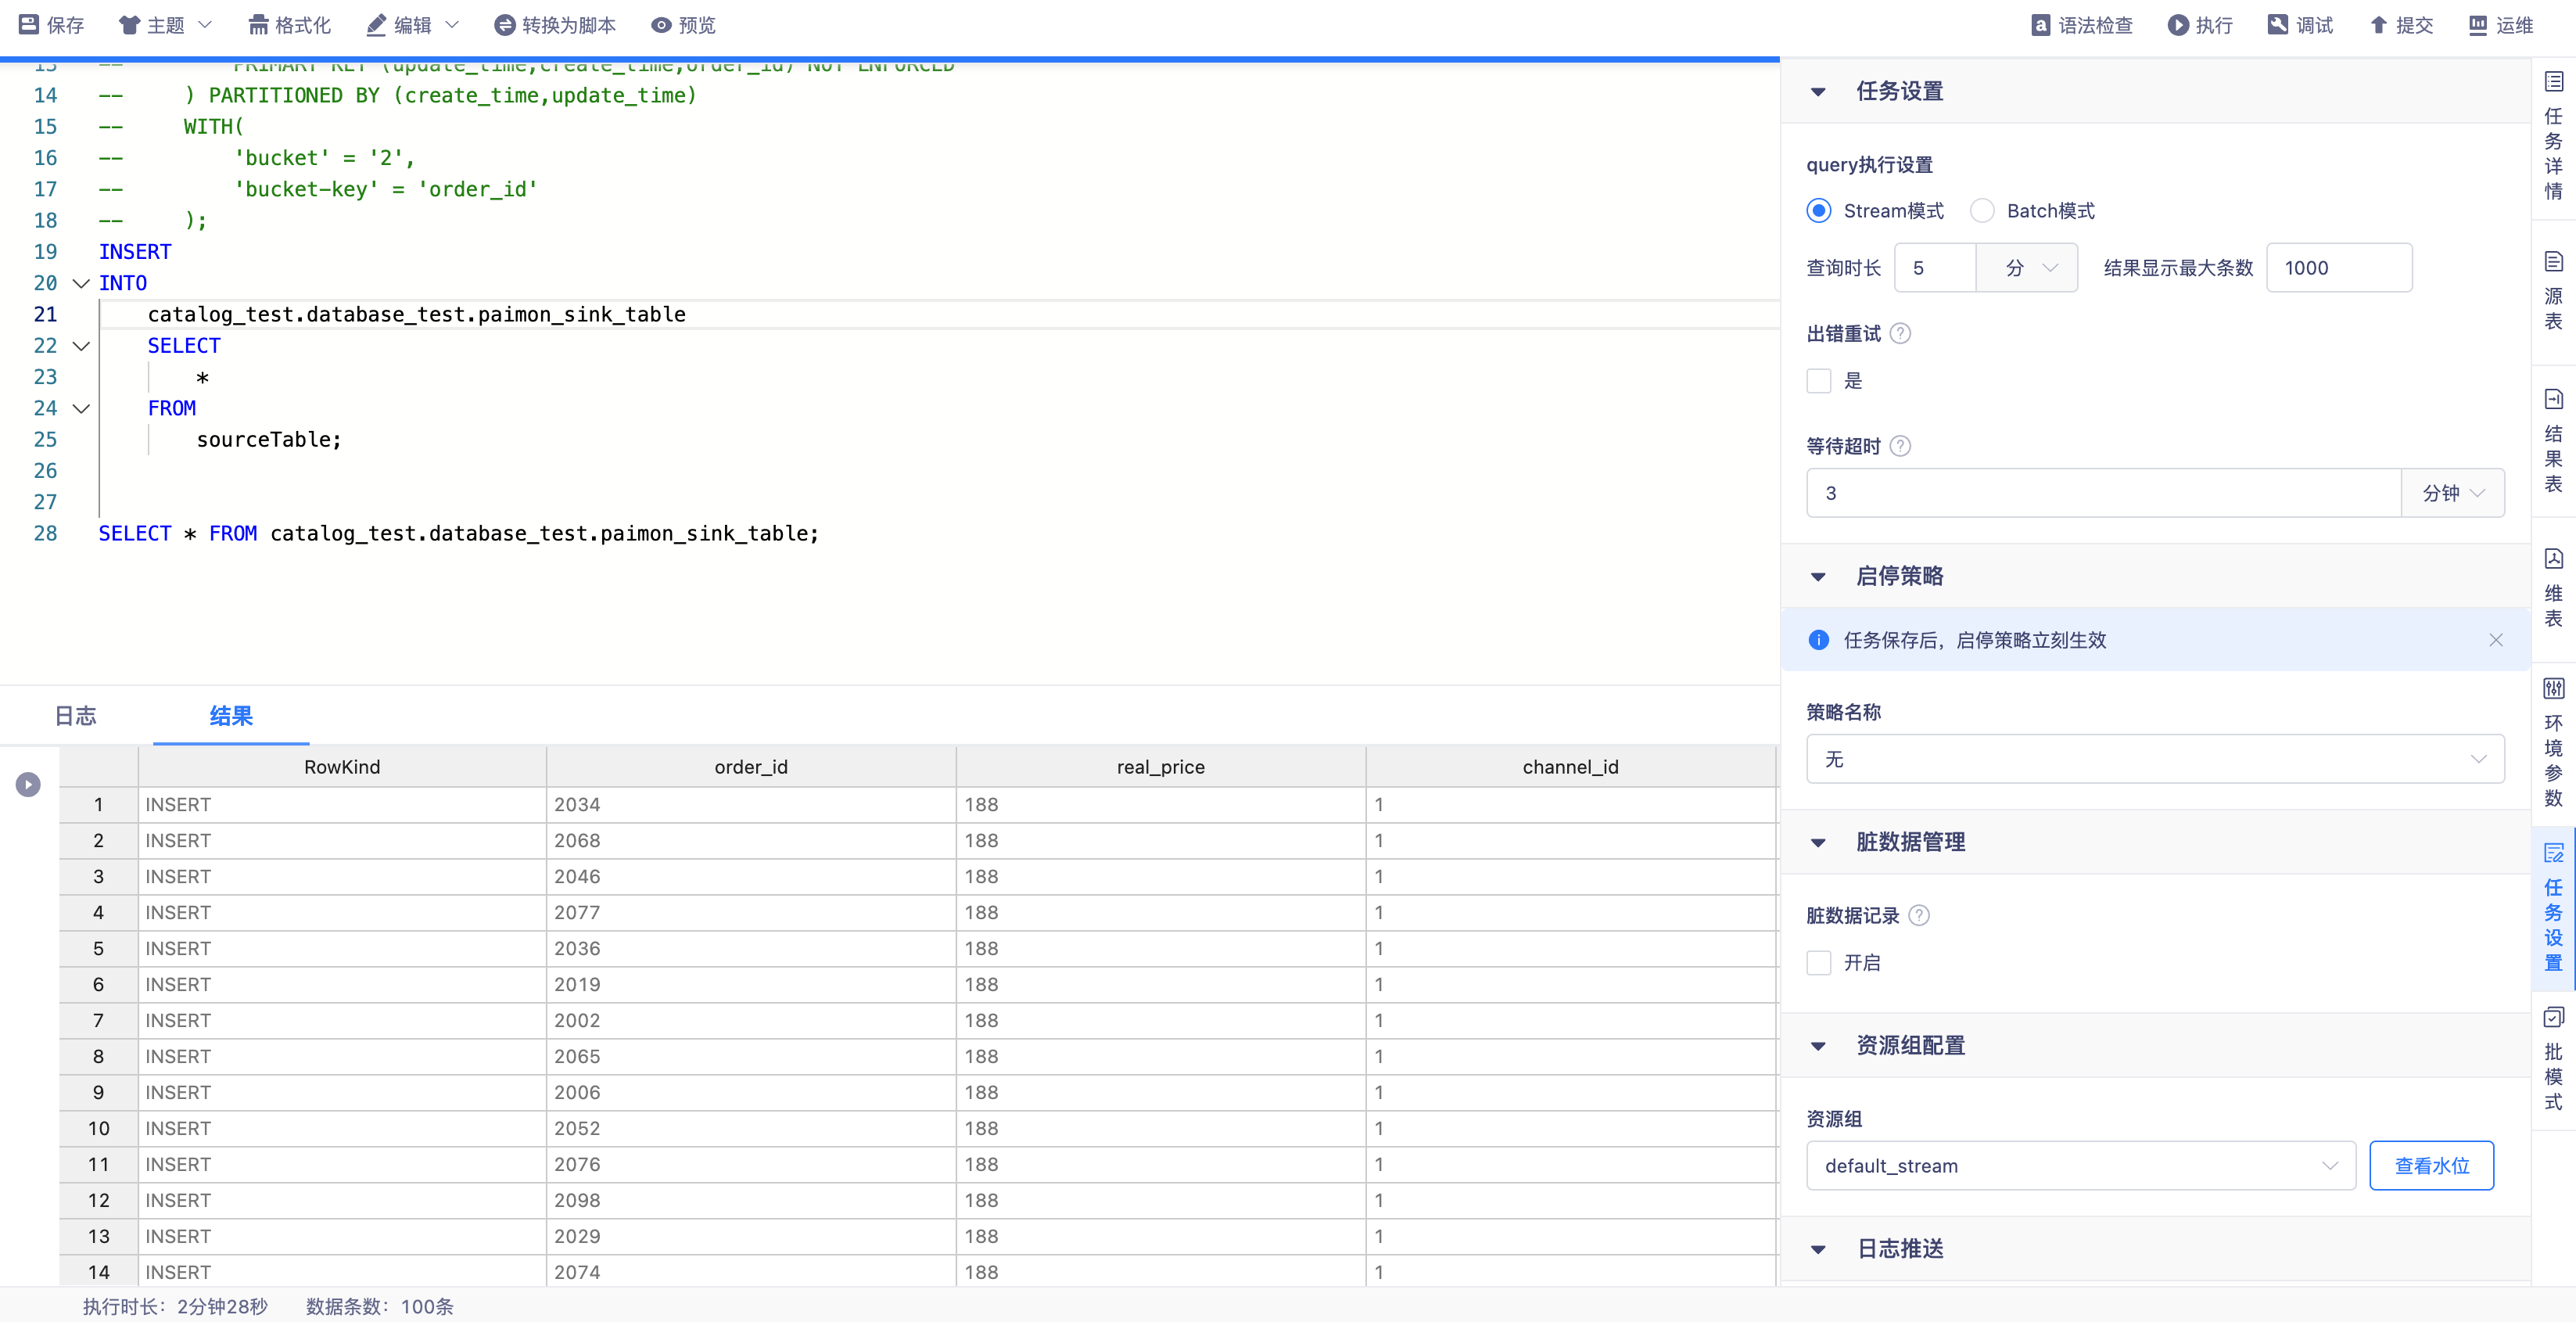Viewport: 2576px width, 1322px height.
Task: Click the 查看水位 button
Action: (2431, 1166)
